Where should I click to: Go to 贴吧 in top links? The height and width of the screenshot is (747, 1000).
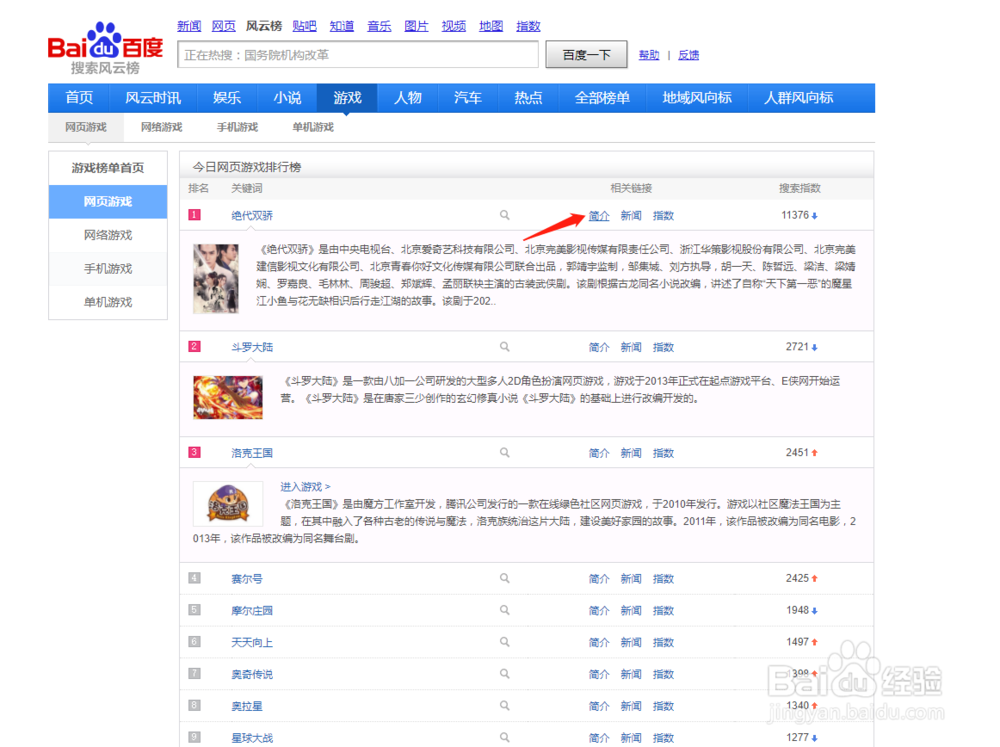point(304,26)
